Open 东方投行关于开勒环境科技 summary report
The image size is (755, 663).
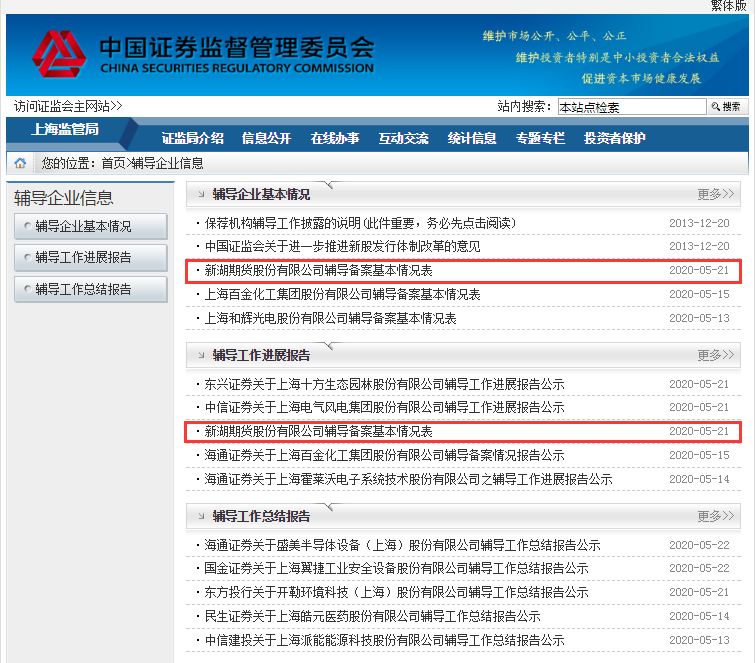(396, 592)
